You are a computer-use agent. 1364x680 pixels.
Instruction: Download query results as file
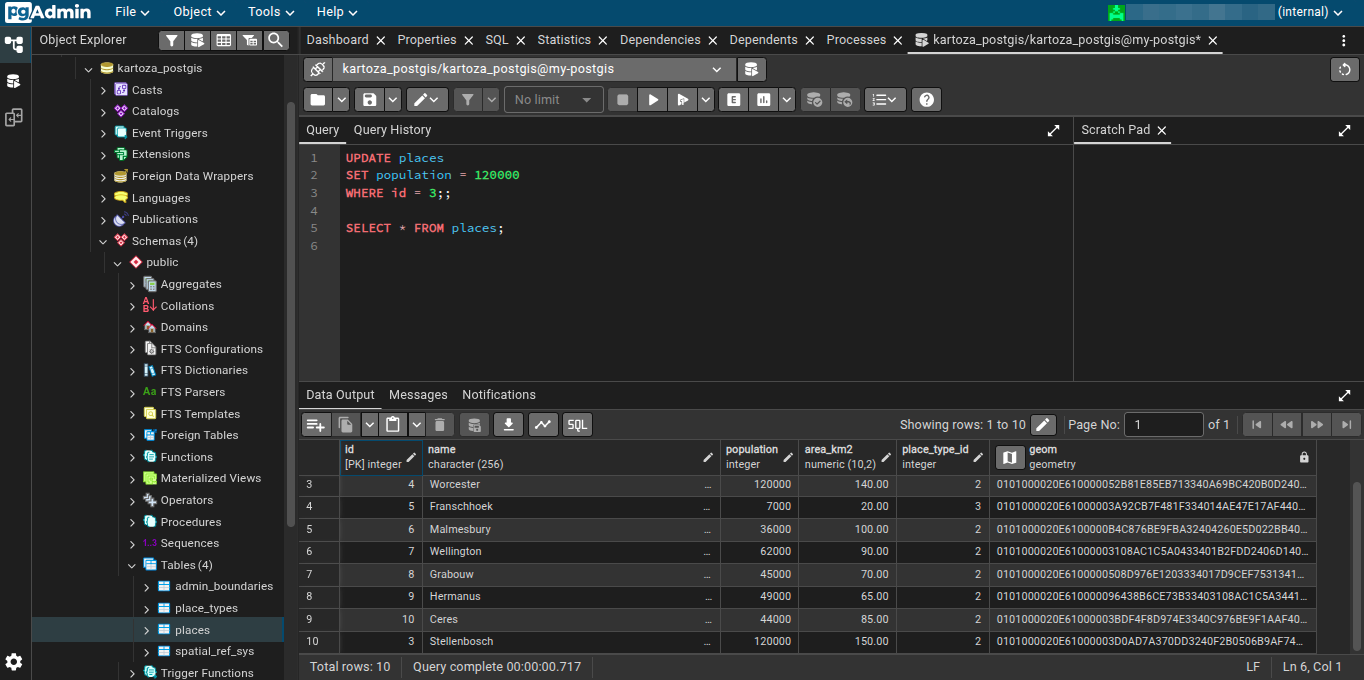pyautogui.click(x=509, y=425)
